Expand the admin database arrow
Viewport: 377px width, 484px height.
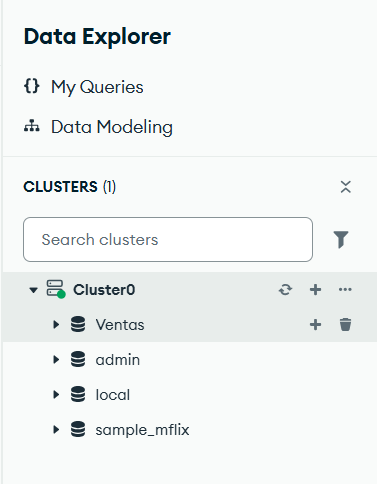pos(56,359)
